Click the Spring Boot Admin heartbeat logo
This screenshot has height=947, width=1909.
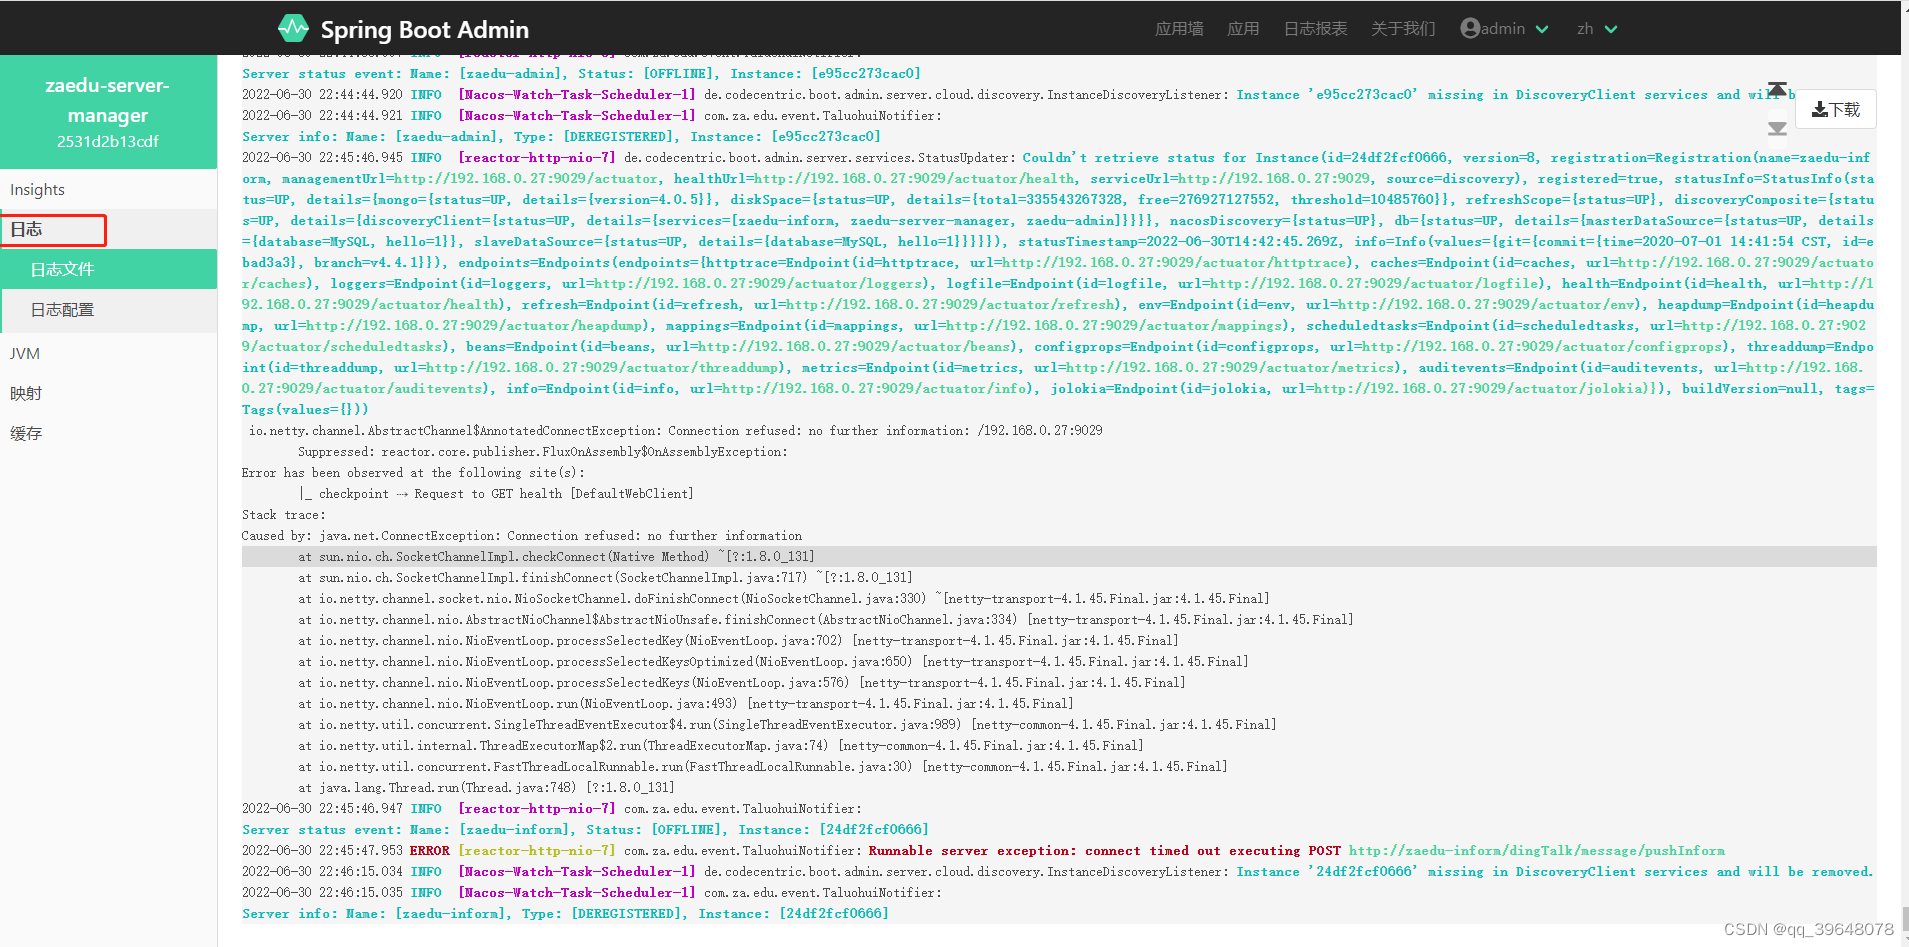293,28
